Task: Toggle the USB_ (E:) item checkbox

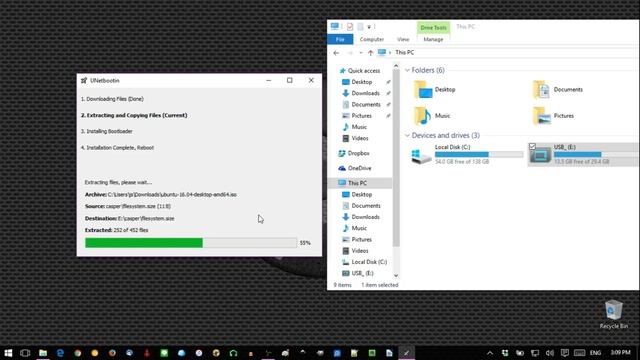Action: pos(532,146)
